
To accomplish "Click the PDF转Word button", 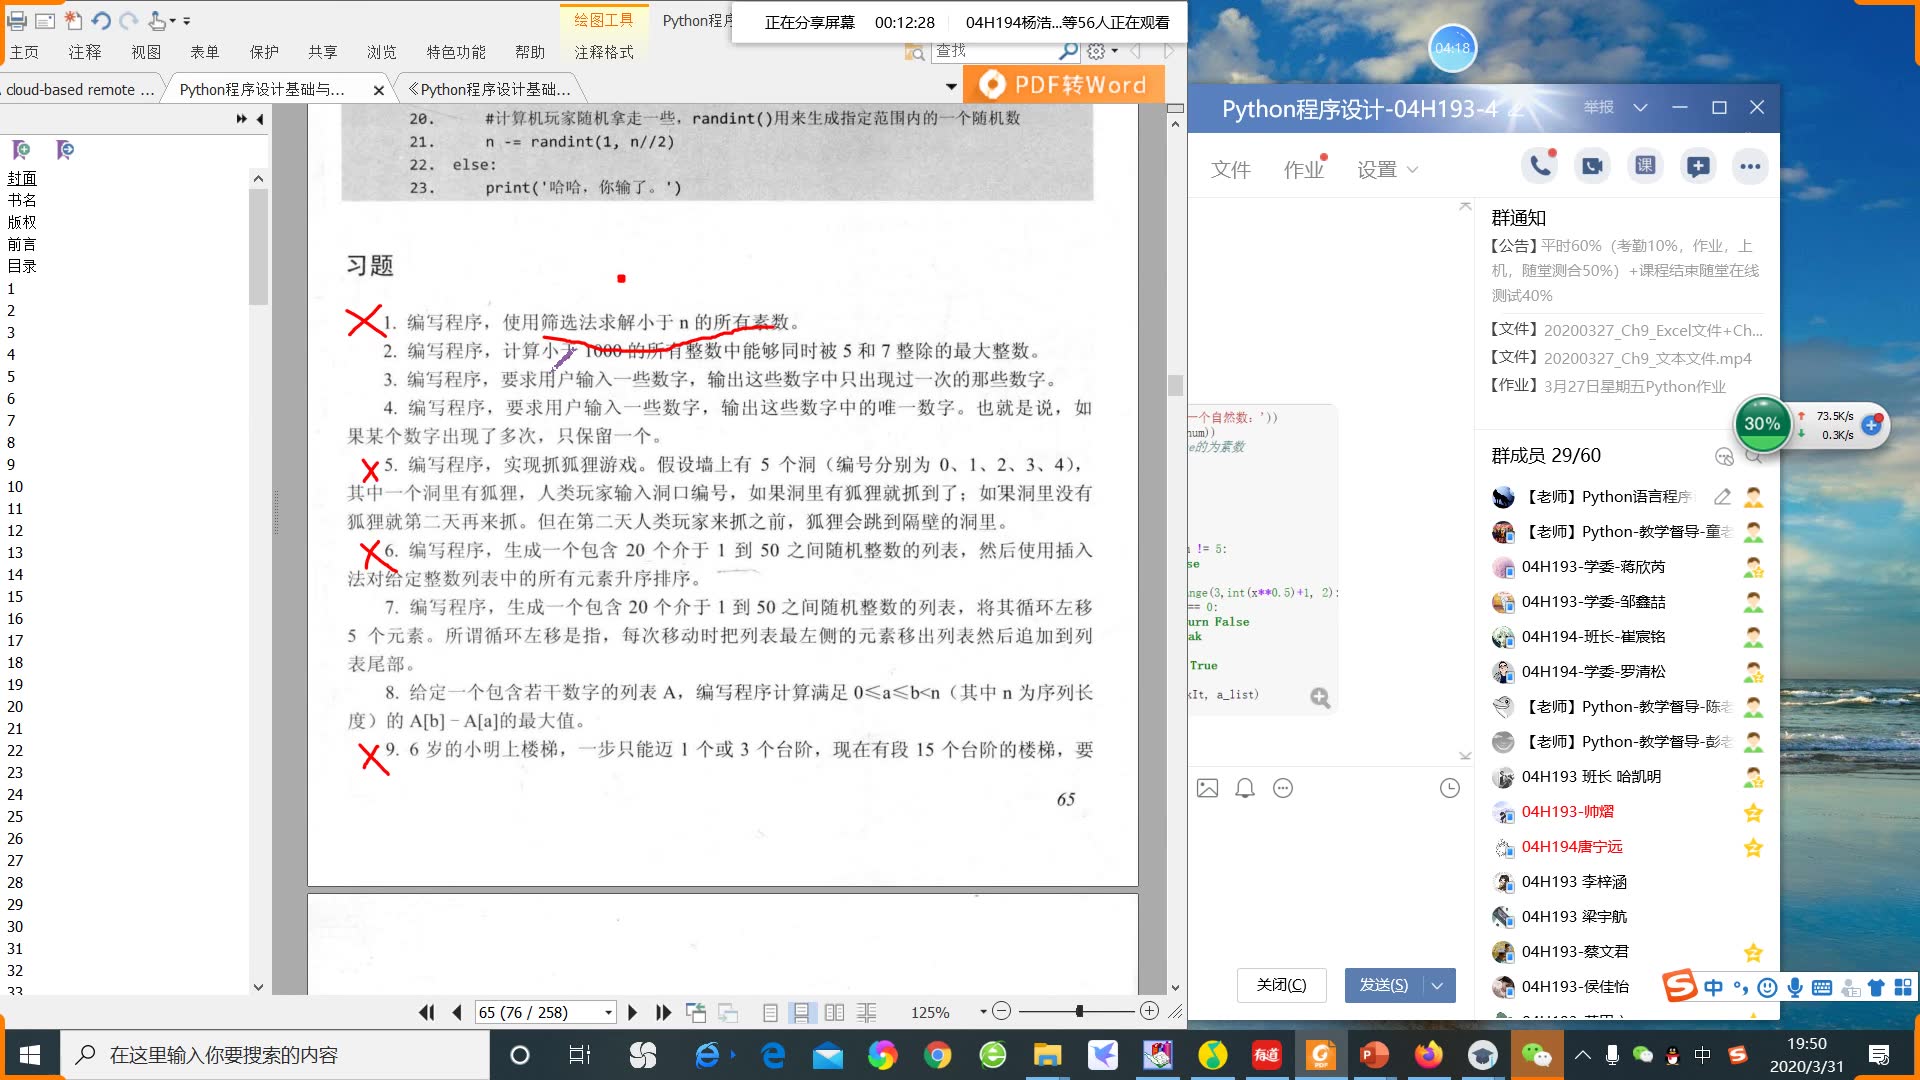I will pos(1063,85).
